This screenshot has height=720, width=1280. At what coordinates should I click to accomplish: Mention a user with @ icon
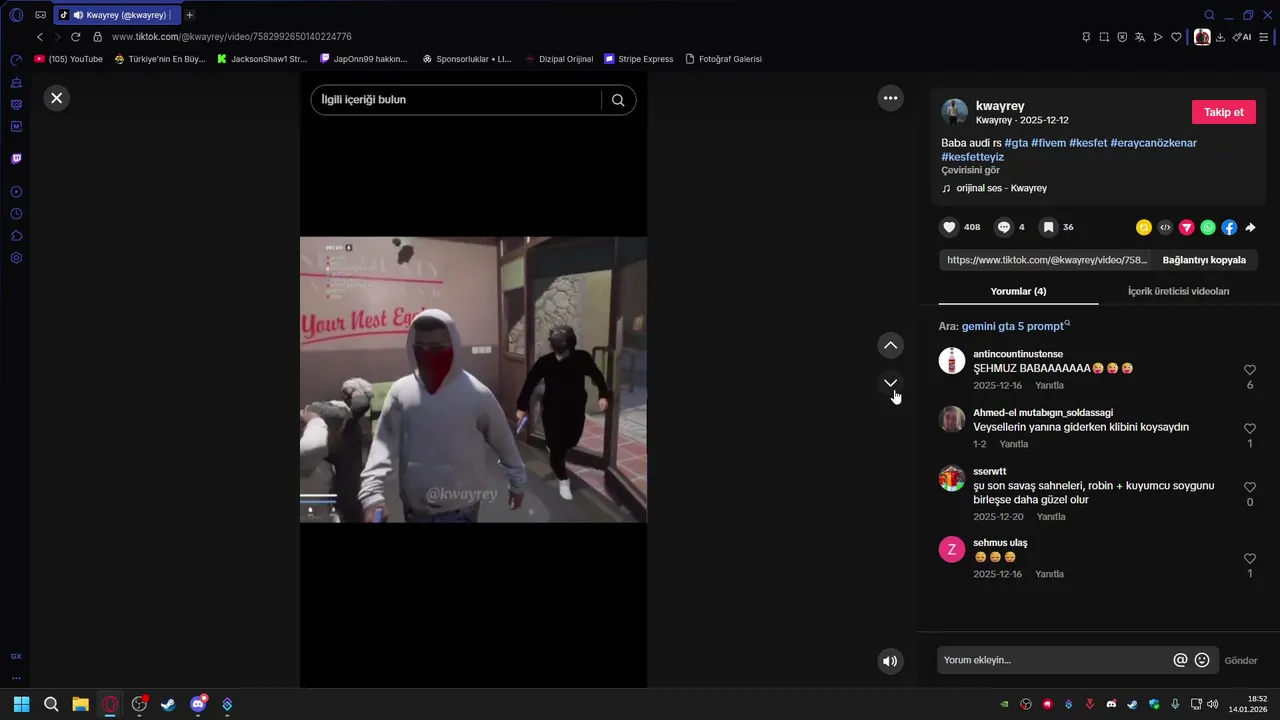1180,660
